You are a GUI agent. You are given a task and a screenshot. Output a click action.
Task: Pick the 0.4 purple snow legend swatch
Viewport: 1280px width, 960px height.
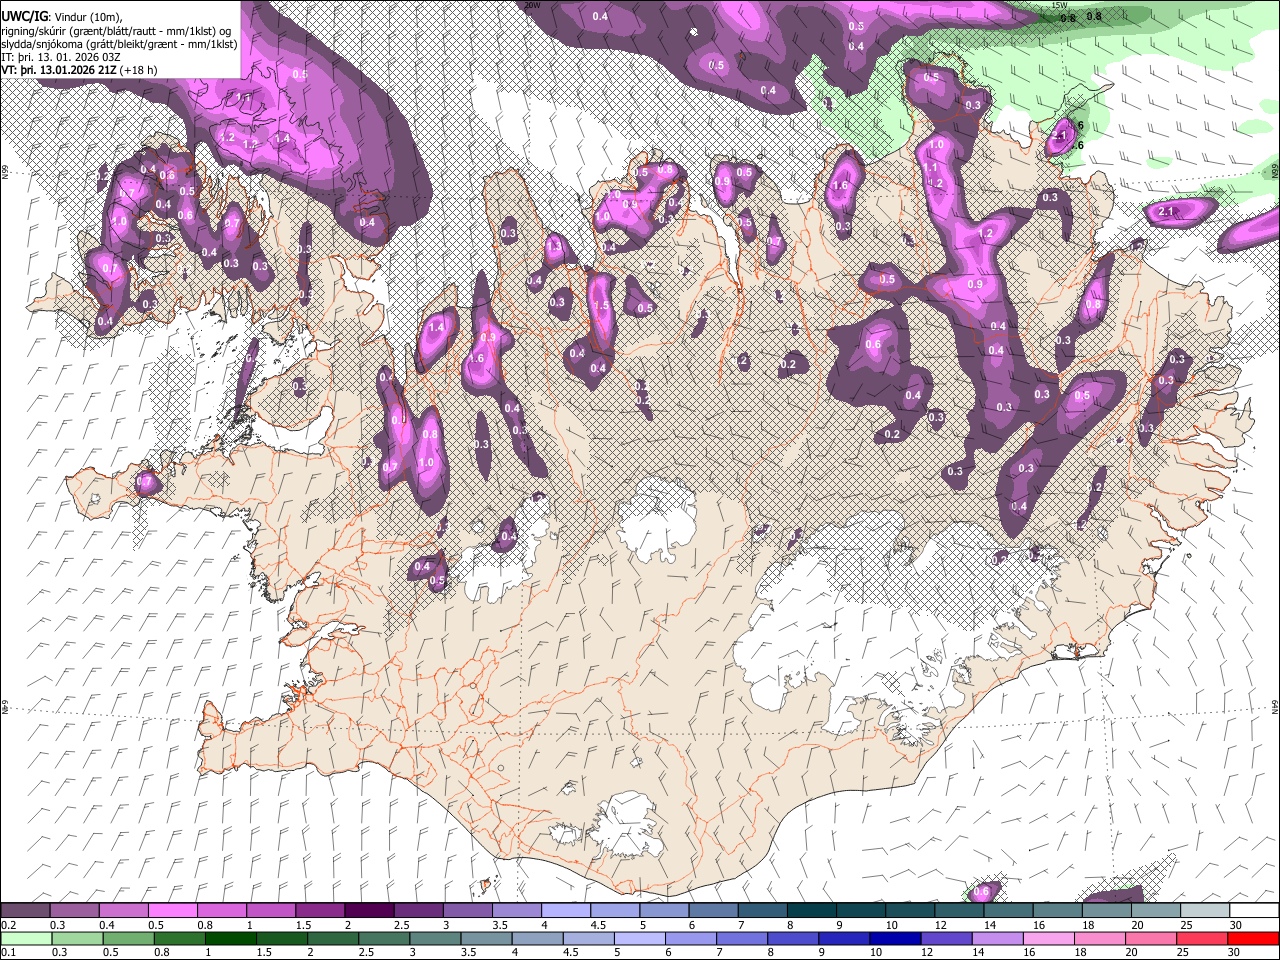point(123,910)
